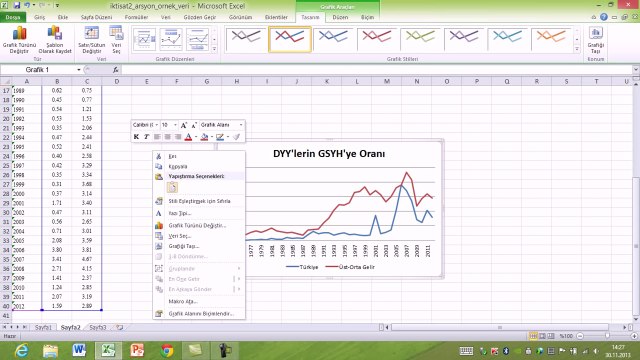Click the format painter brush icon
Viewport: 640px width, 360px height.
(236, 137)
